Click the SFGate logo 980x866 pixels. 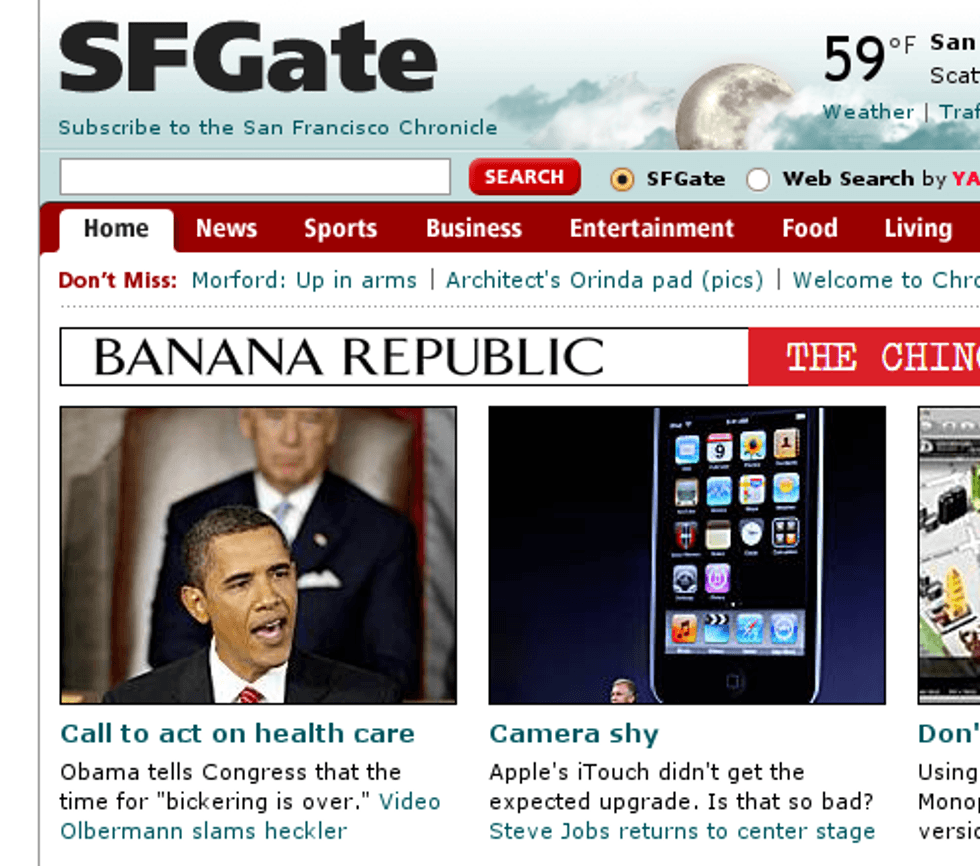tap(248, 57)
